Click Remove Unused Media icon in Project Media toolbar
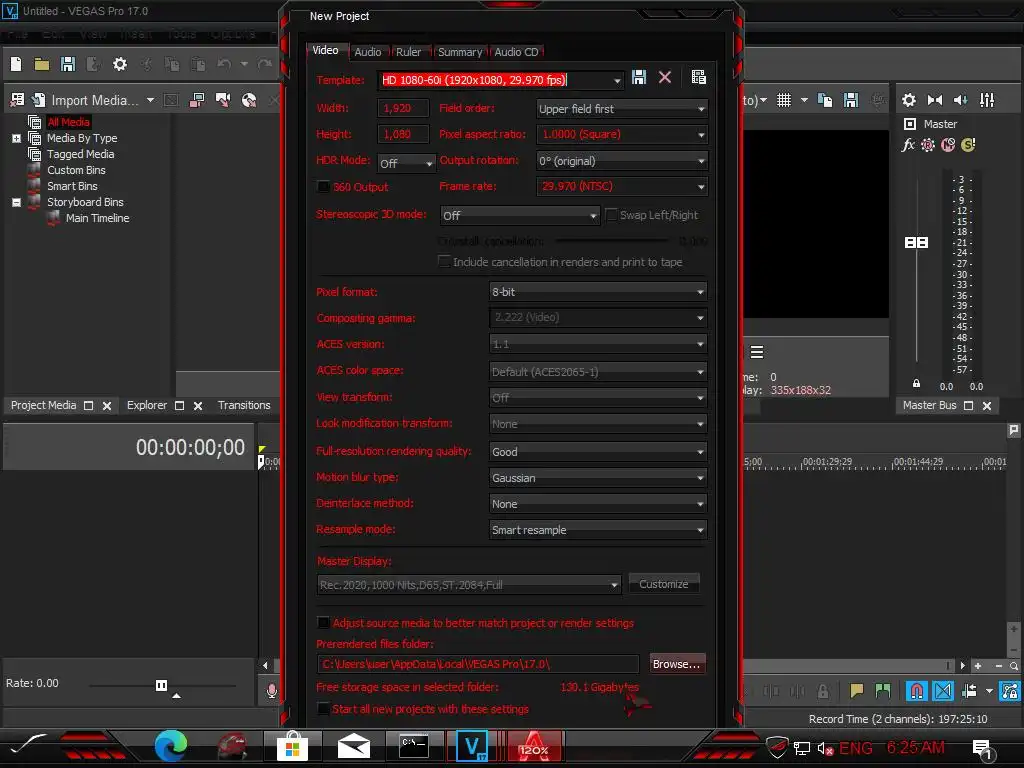 point(18,100)
